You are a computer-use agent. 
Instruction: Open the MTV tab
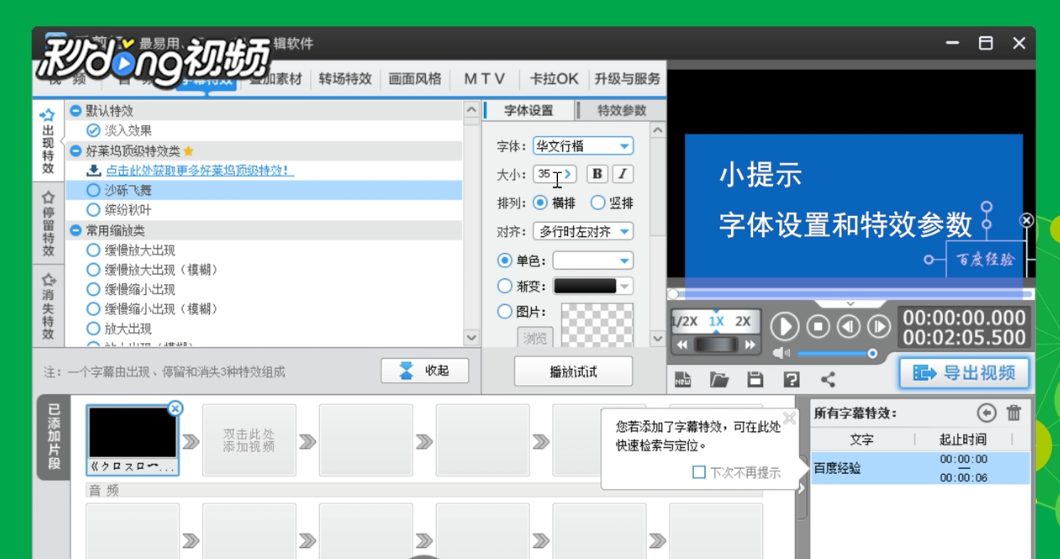pos(484,79)
